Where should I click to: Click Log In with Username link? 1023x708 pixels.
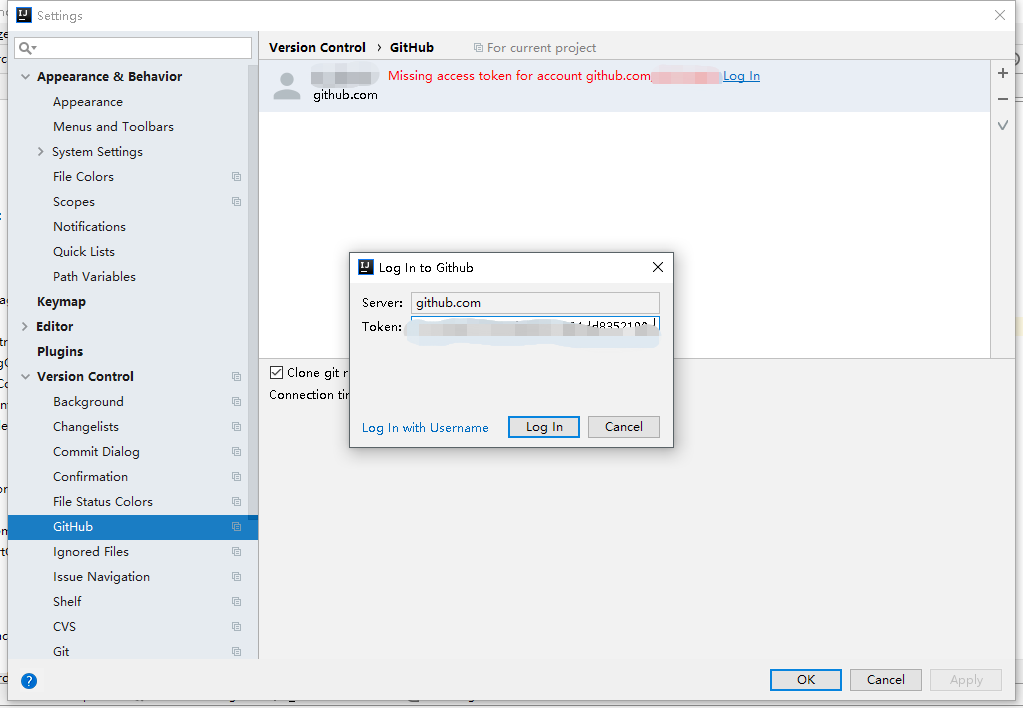[x=425, y=427]
